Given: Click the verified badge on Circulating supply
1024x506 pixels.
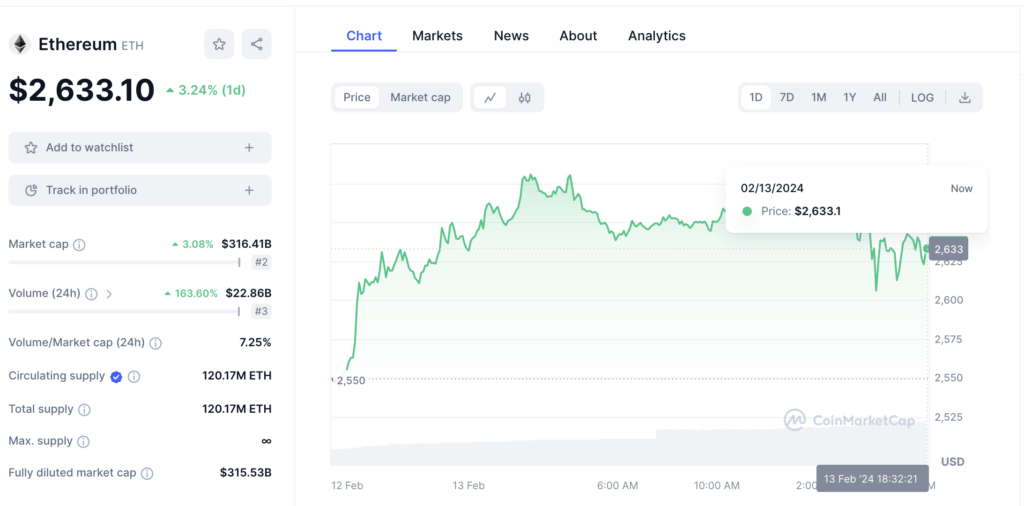Looking at the screenshot, I should tap(116, 377).
